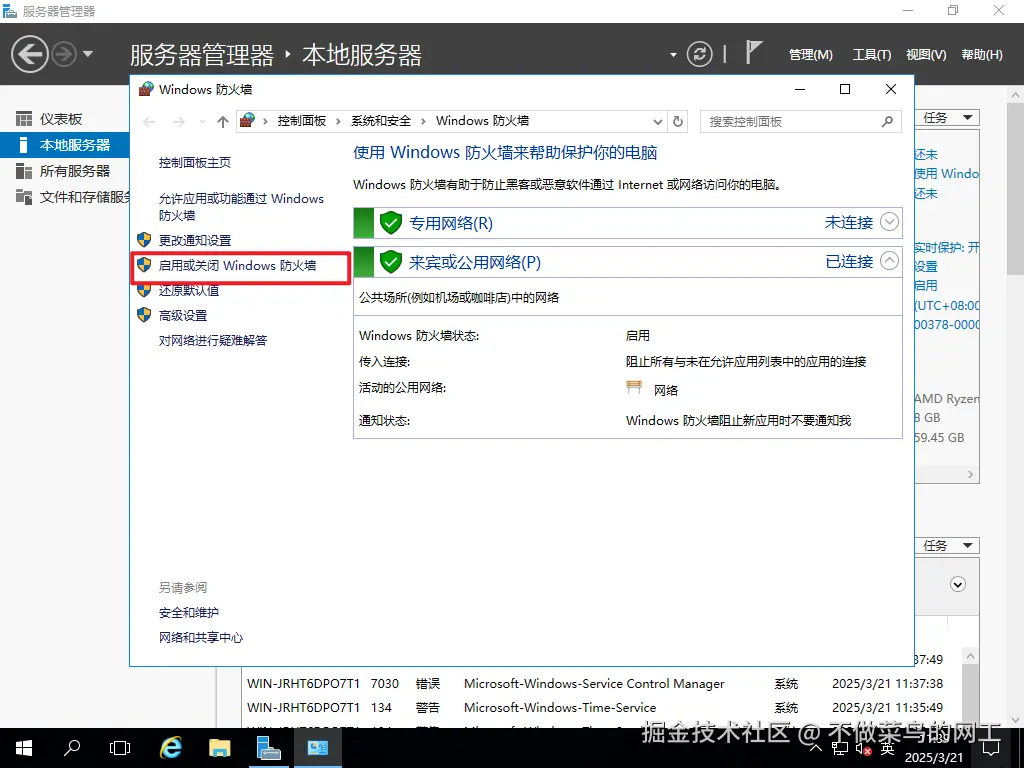Viewport: 1024px width, 768px height.
Task: Refresh the control panel via the refresh button
Action: (x=678, y=121)
